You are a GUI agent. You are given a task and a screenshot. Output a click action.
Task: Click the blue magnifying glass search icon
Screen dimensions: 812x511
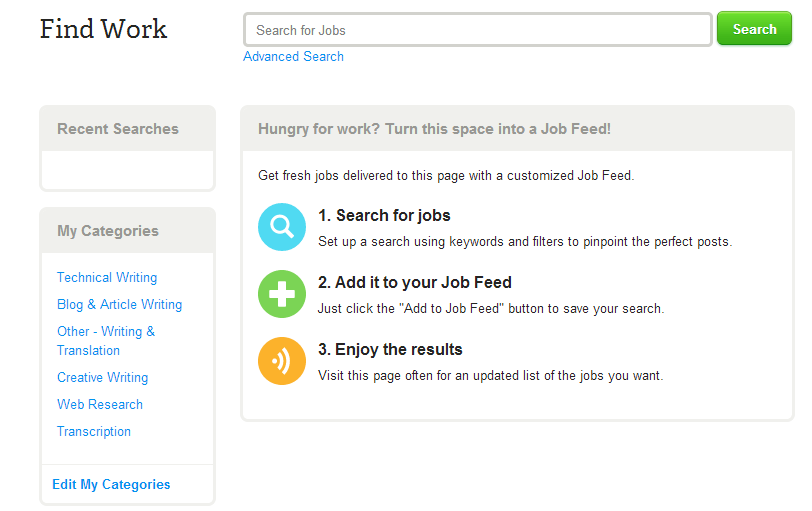click(x=282, y=227)
